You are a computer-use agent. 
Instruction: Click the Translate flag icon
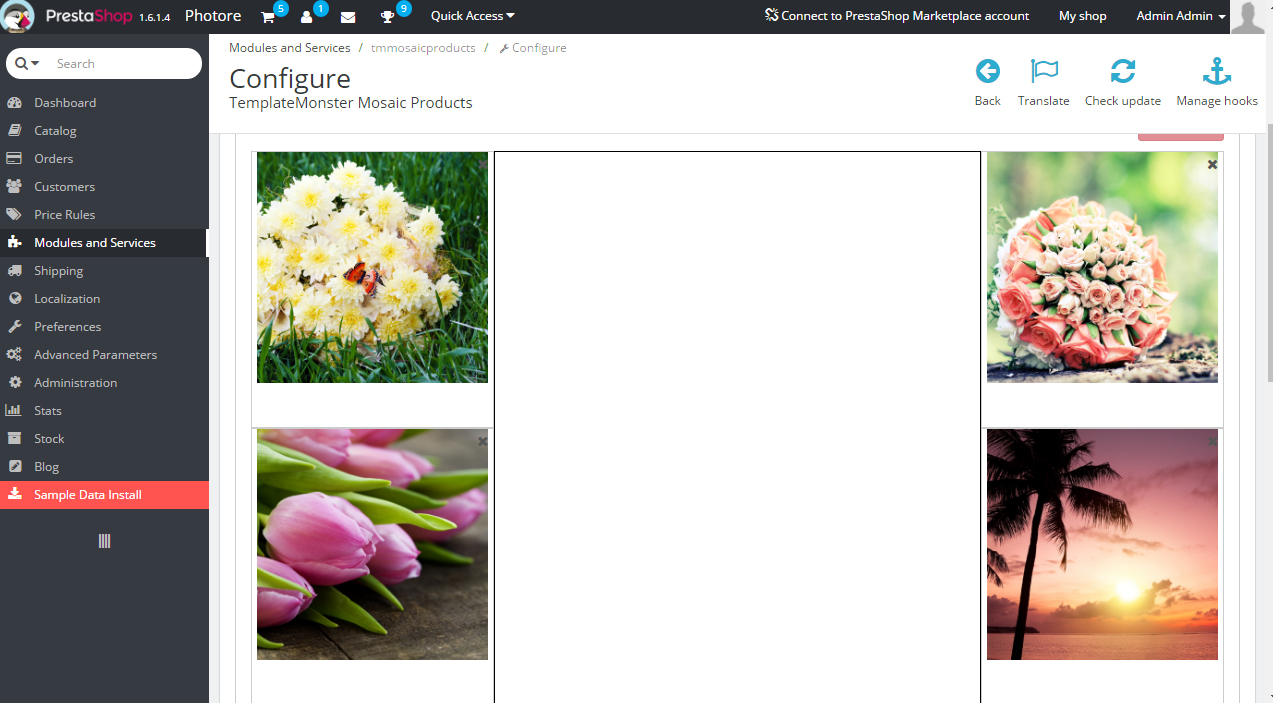click(x=1044, y=71)
